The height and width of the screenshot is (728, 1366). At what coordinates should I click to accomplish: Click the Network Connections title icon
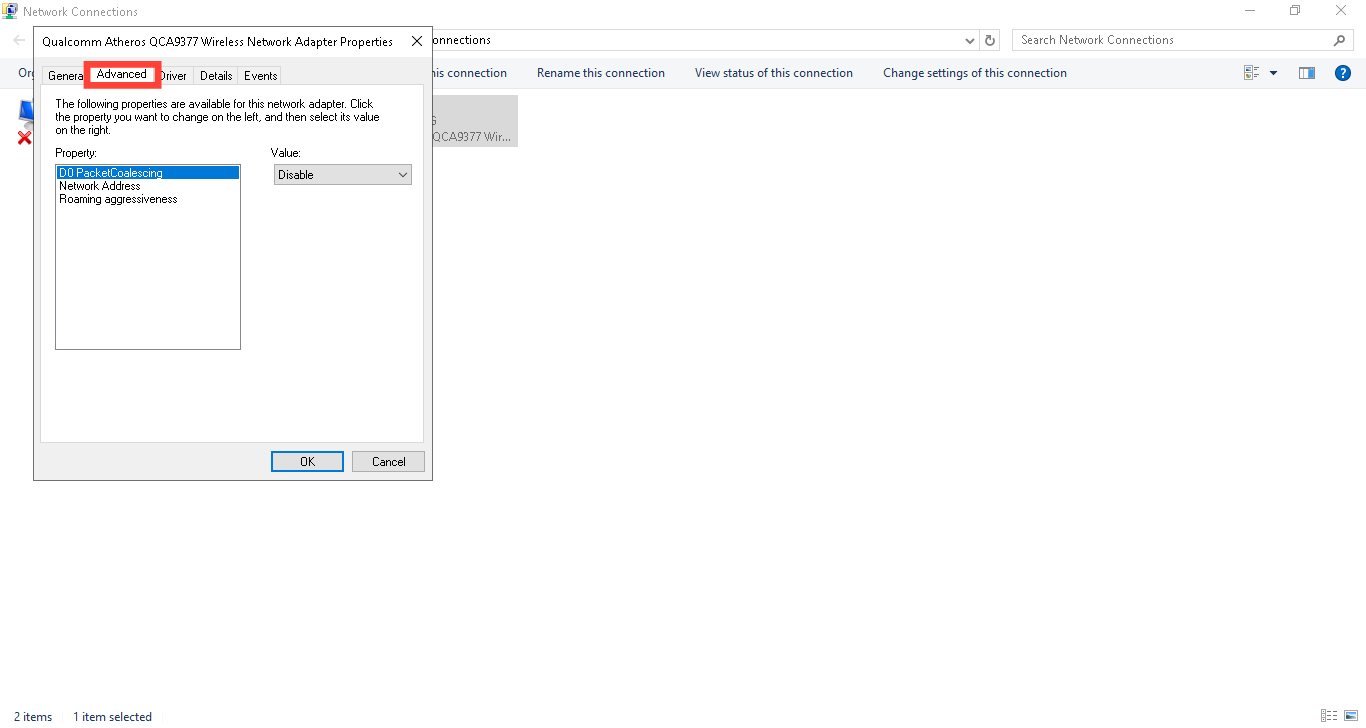coord(10,11)
